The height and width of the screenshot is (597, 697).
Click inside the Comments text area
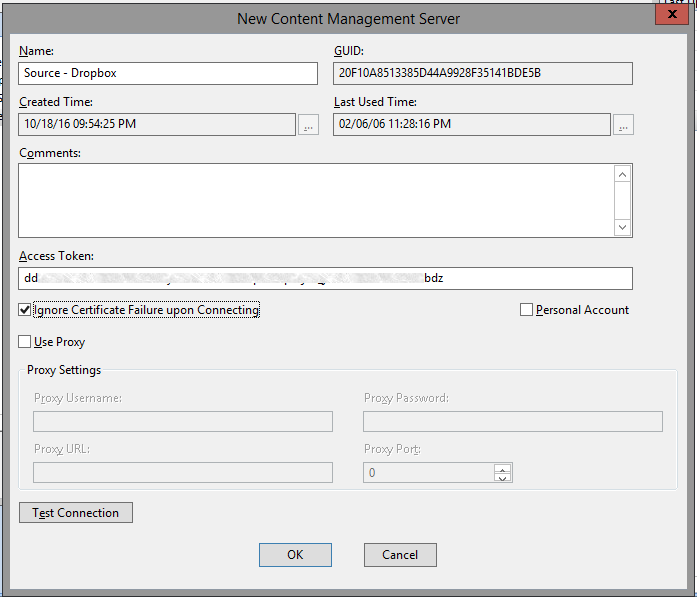point(315,200)
